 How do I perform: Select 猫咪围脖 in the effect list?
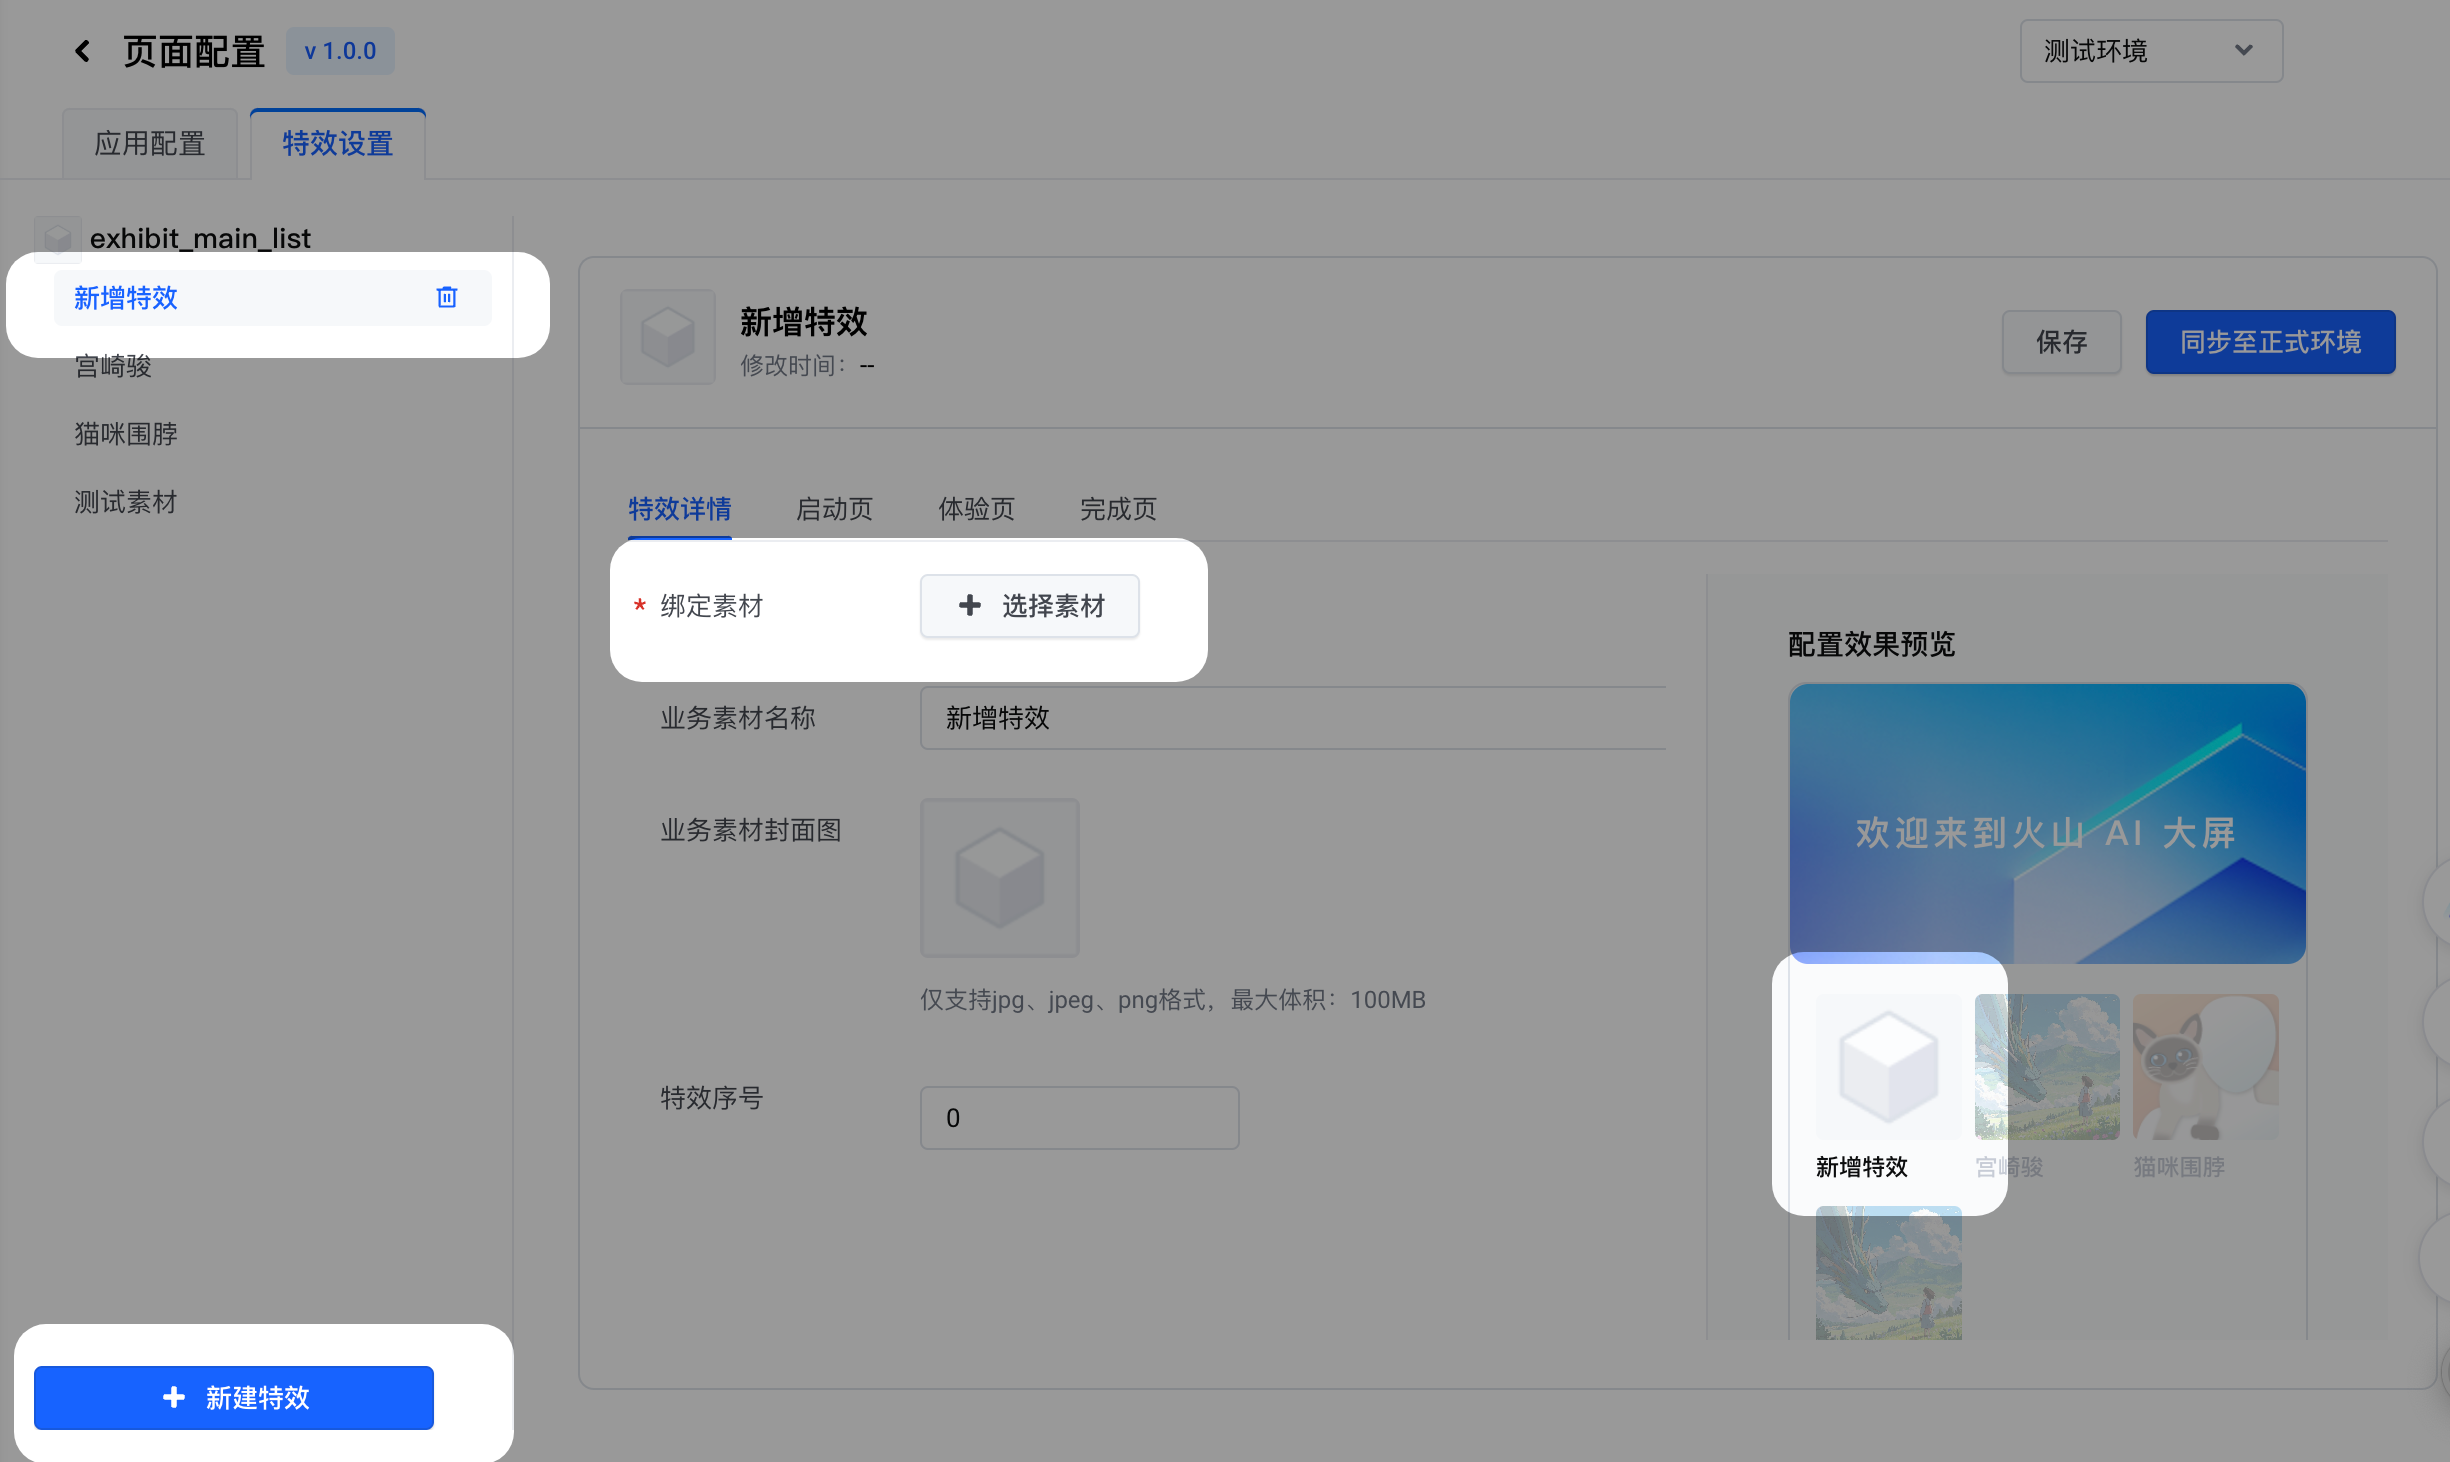pyautogui.click(x=126, y=434)
